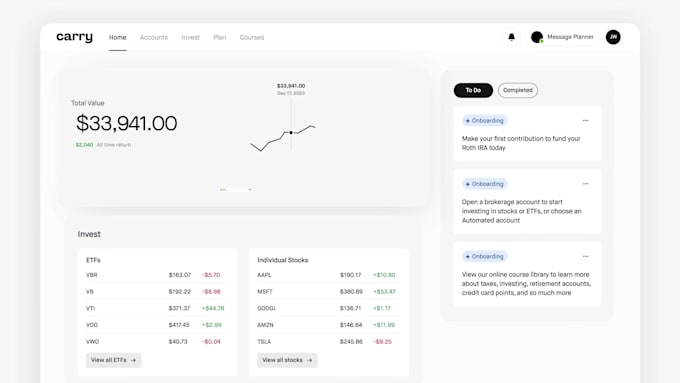Click the chart range control below graph

(236, 190)
